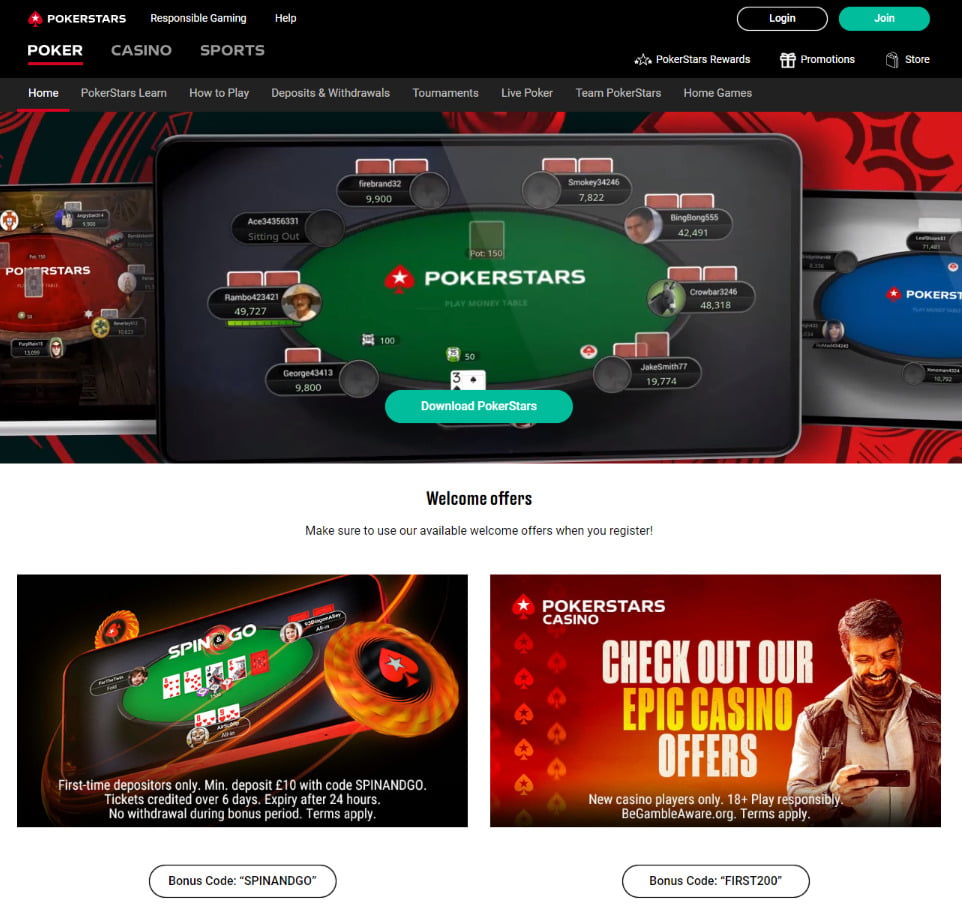This screenshot has width=962, height=912.
Task: Select the POKER section tab
Action: [55, 50]
